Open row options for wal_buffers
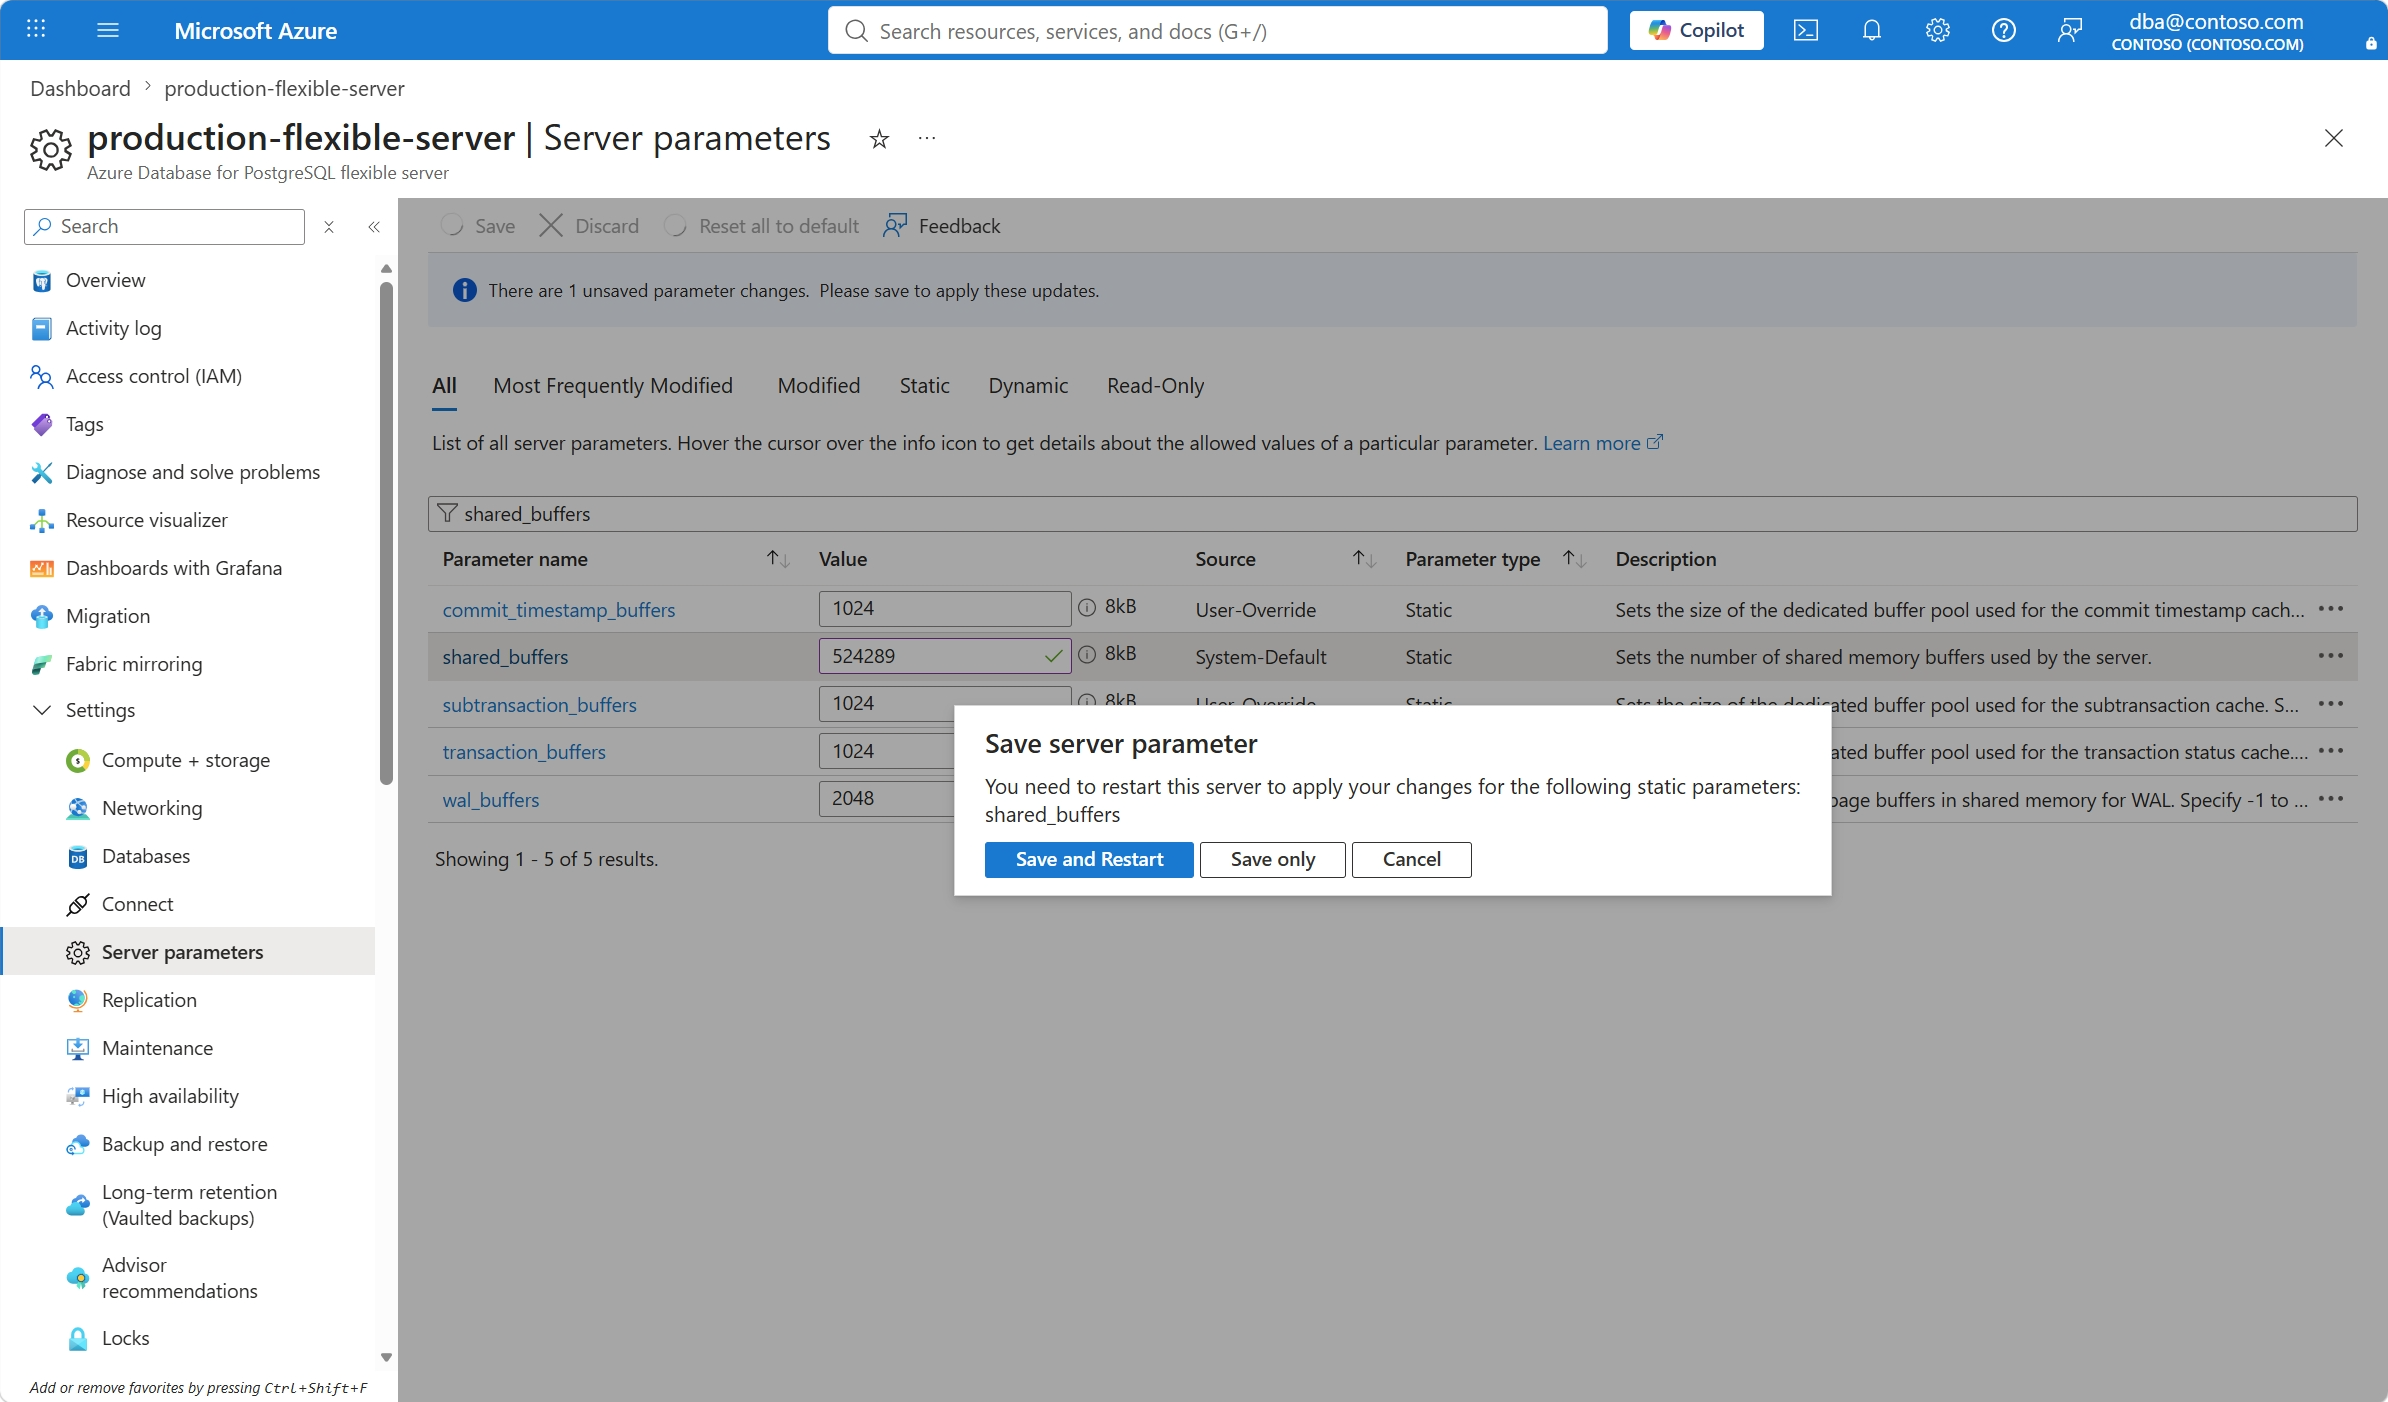The width and height of the screenshot is (2388, 1402). pos(2331,799)
